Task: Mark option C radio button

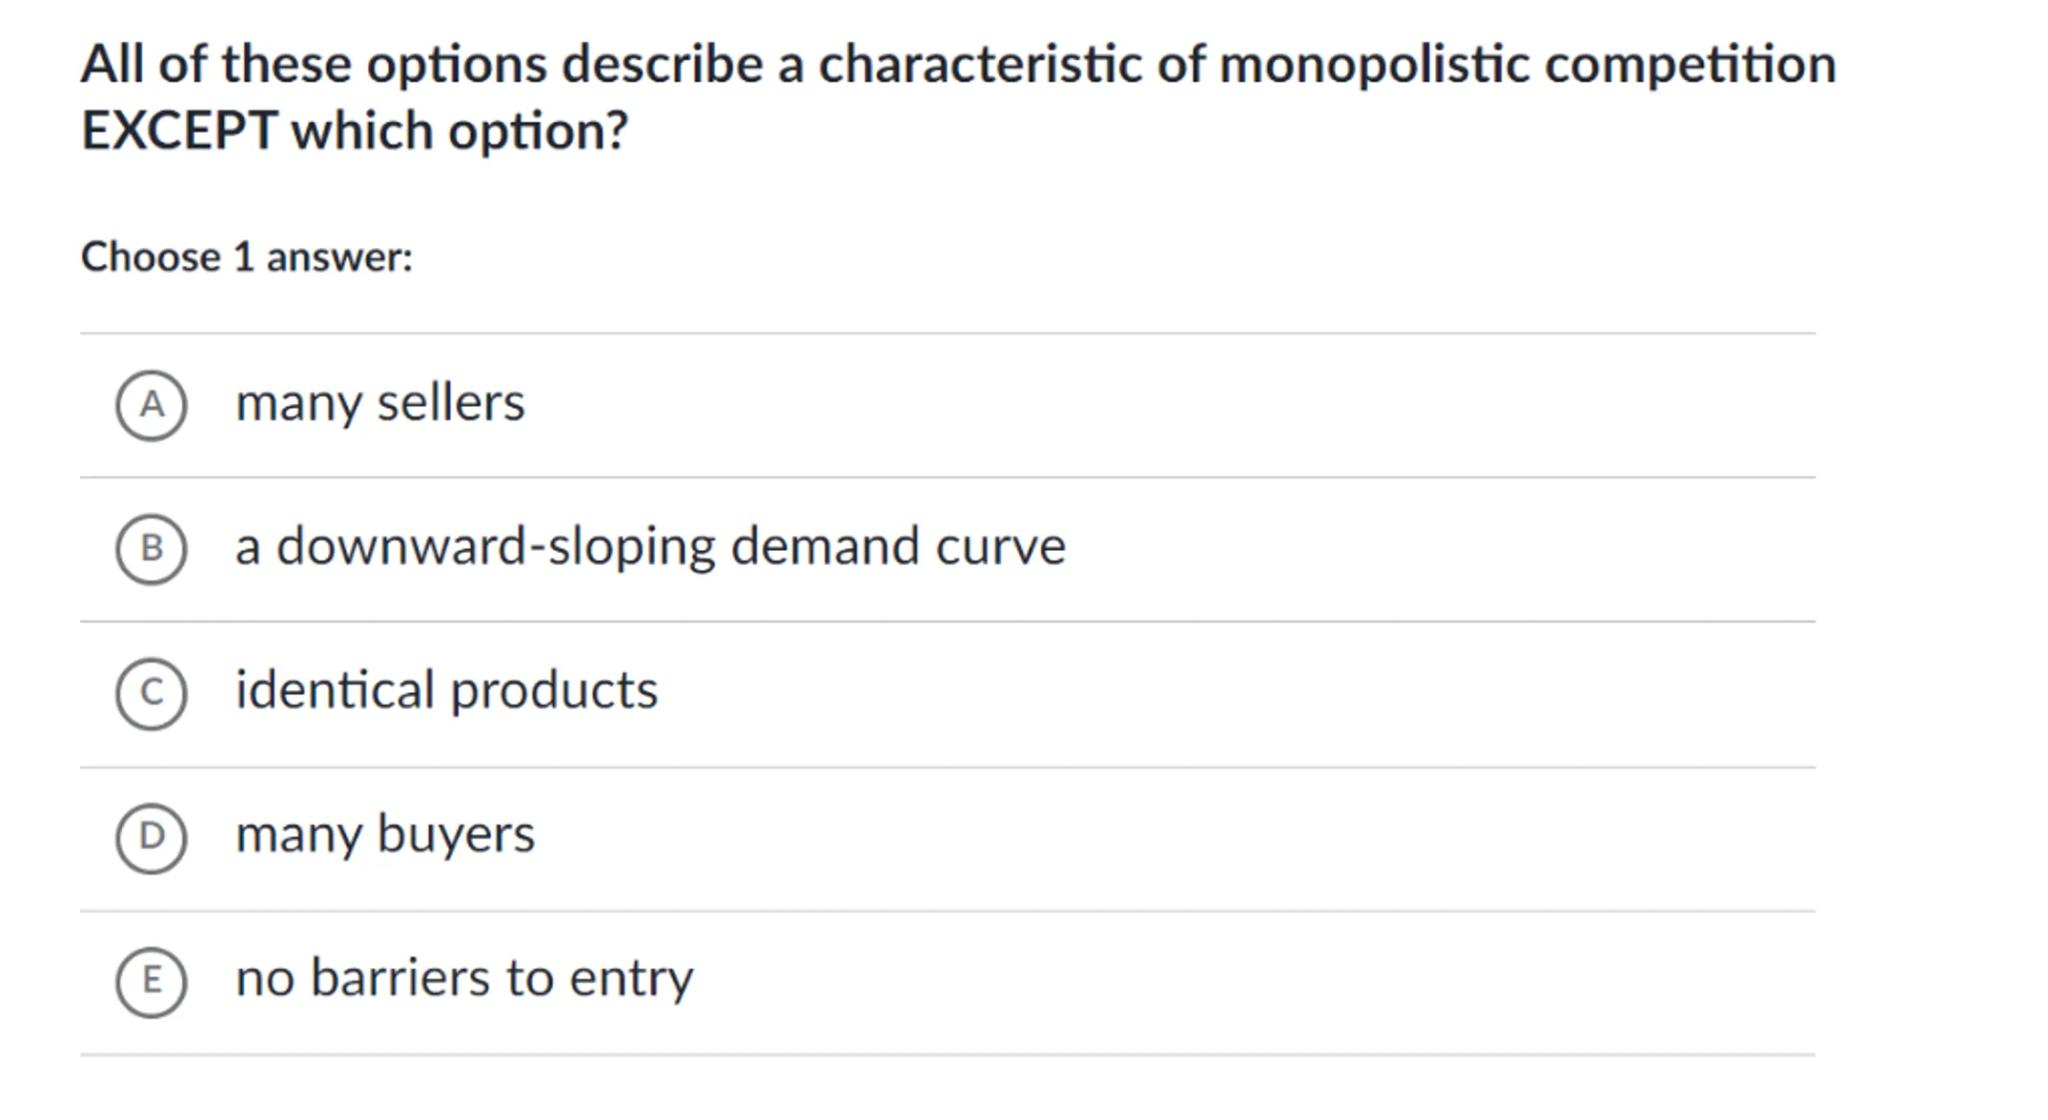Action: (x=151, y=693)
